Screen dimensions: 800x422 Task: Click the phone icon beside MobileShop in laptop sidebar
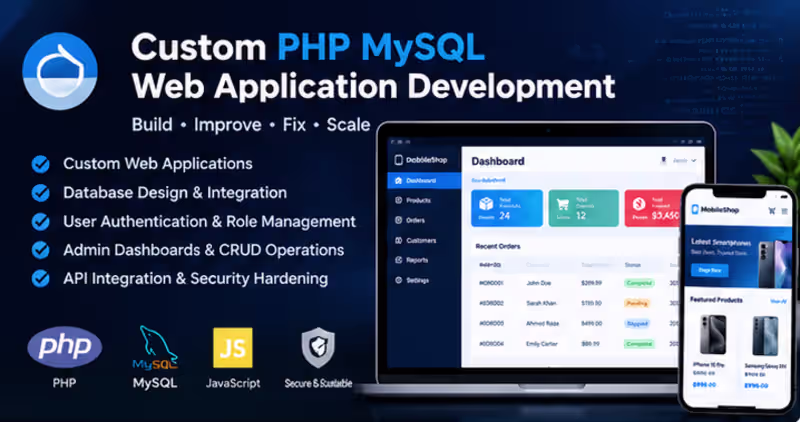[x=398, y=160]
